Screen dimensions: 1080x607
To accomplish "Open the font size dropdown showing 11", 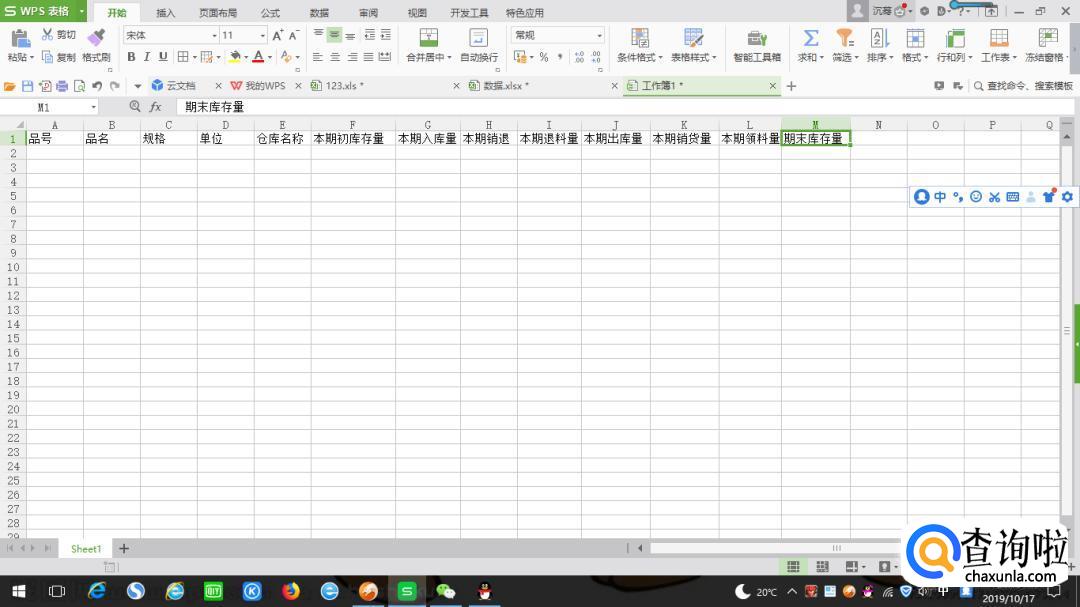I will tap(262, 35).
